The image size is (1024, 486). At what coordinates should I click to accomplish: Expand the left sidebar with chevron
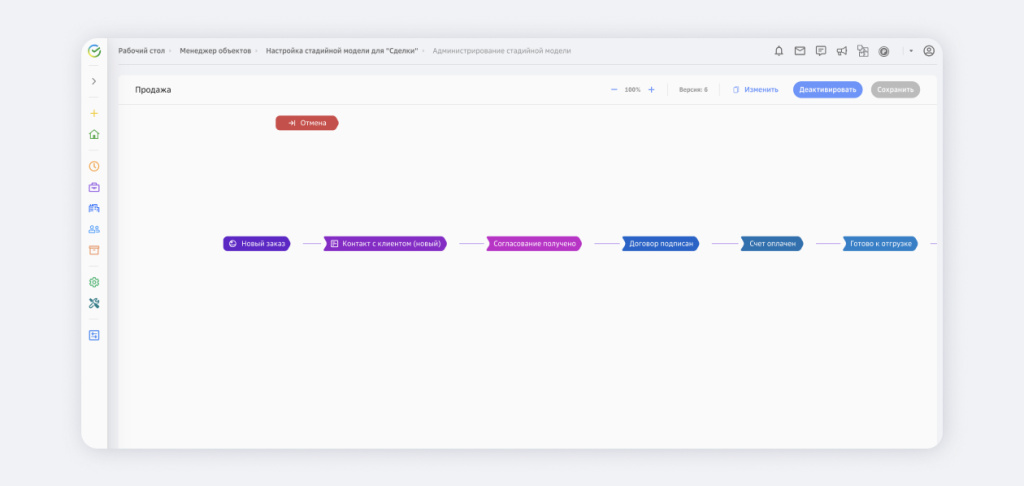94,81
